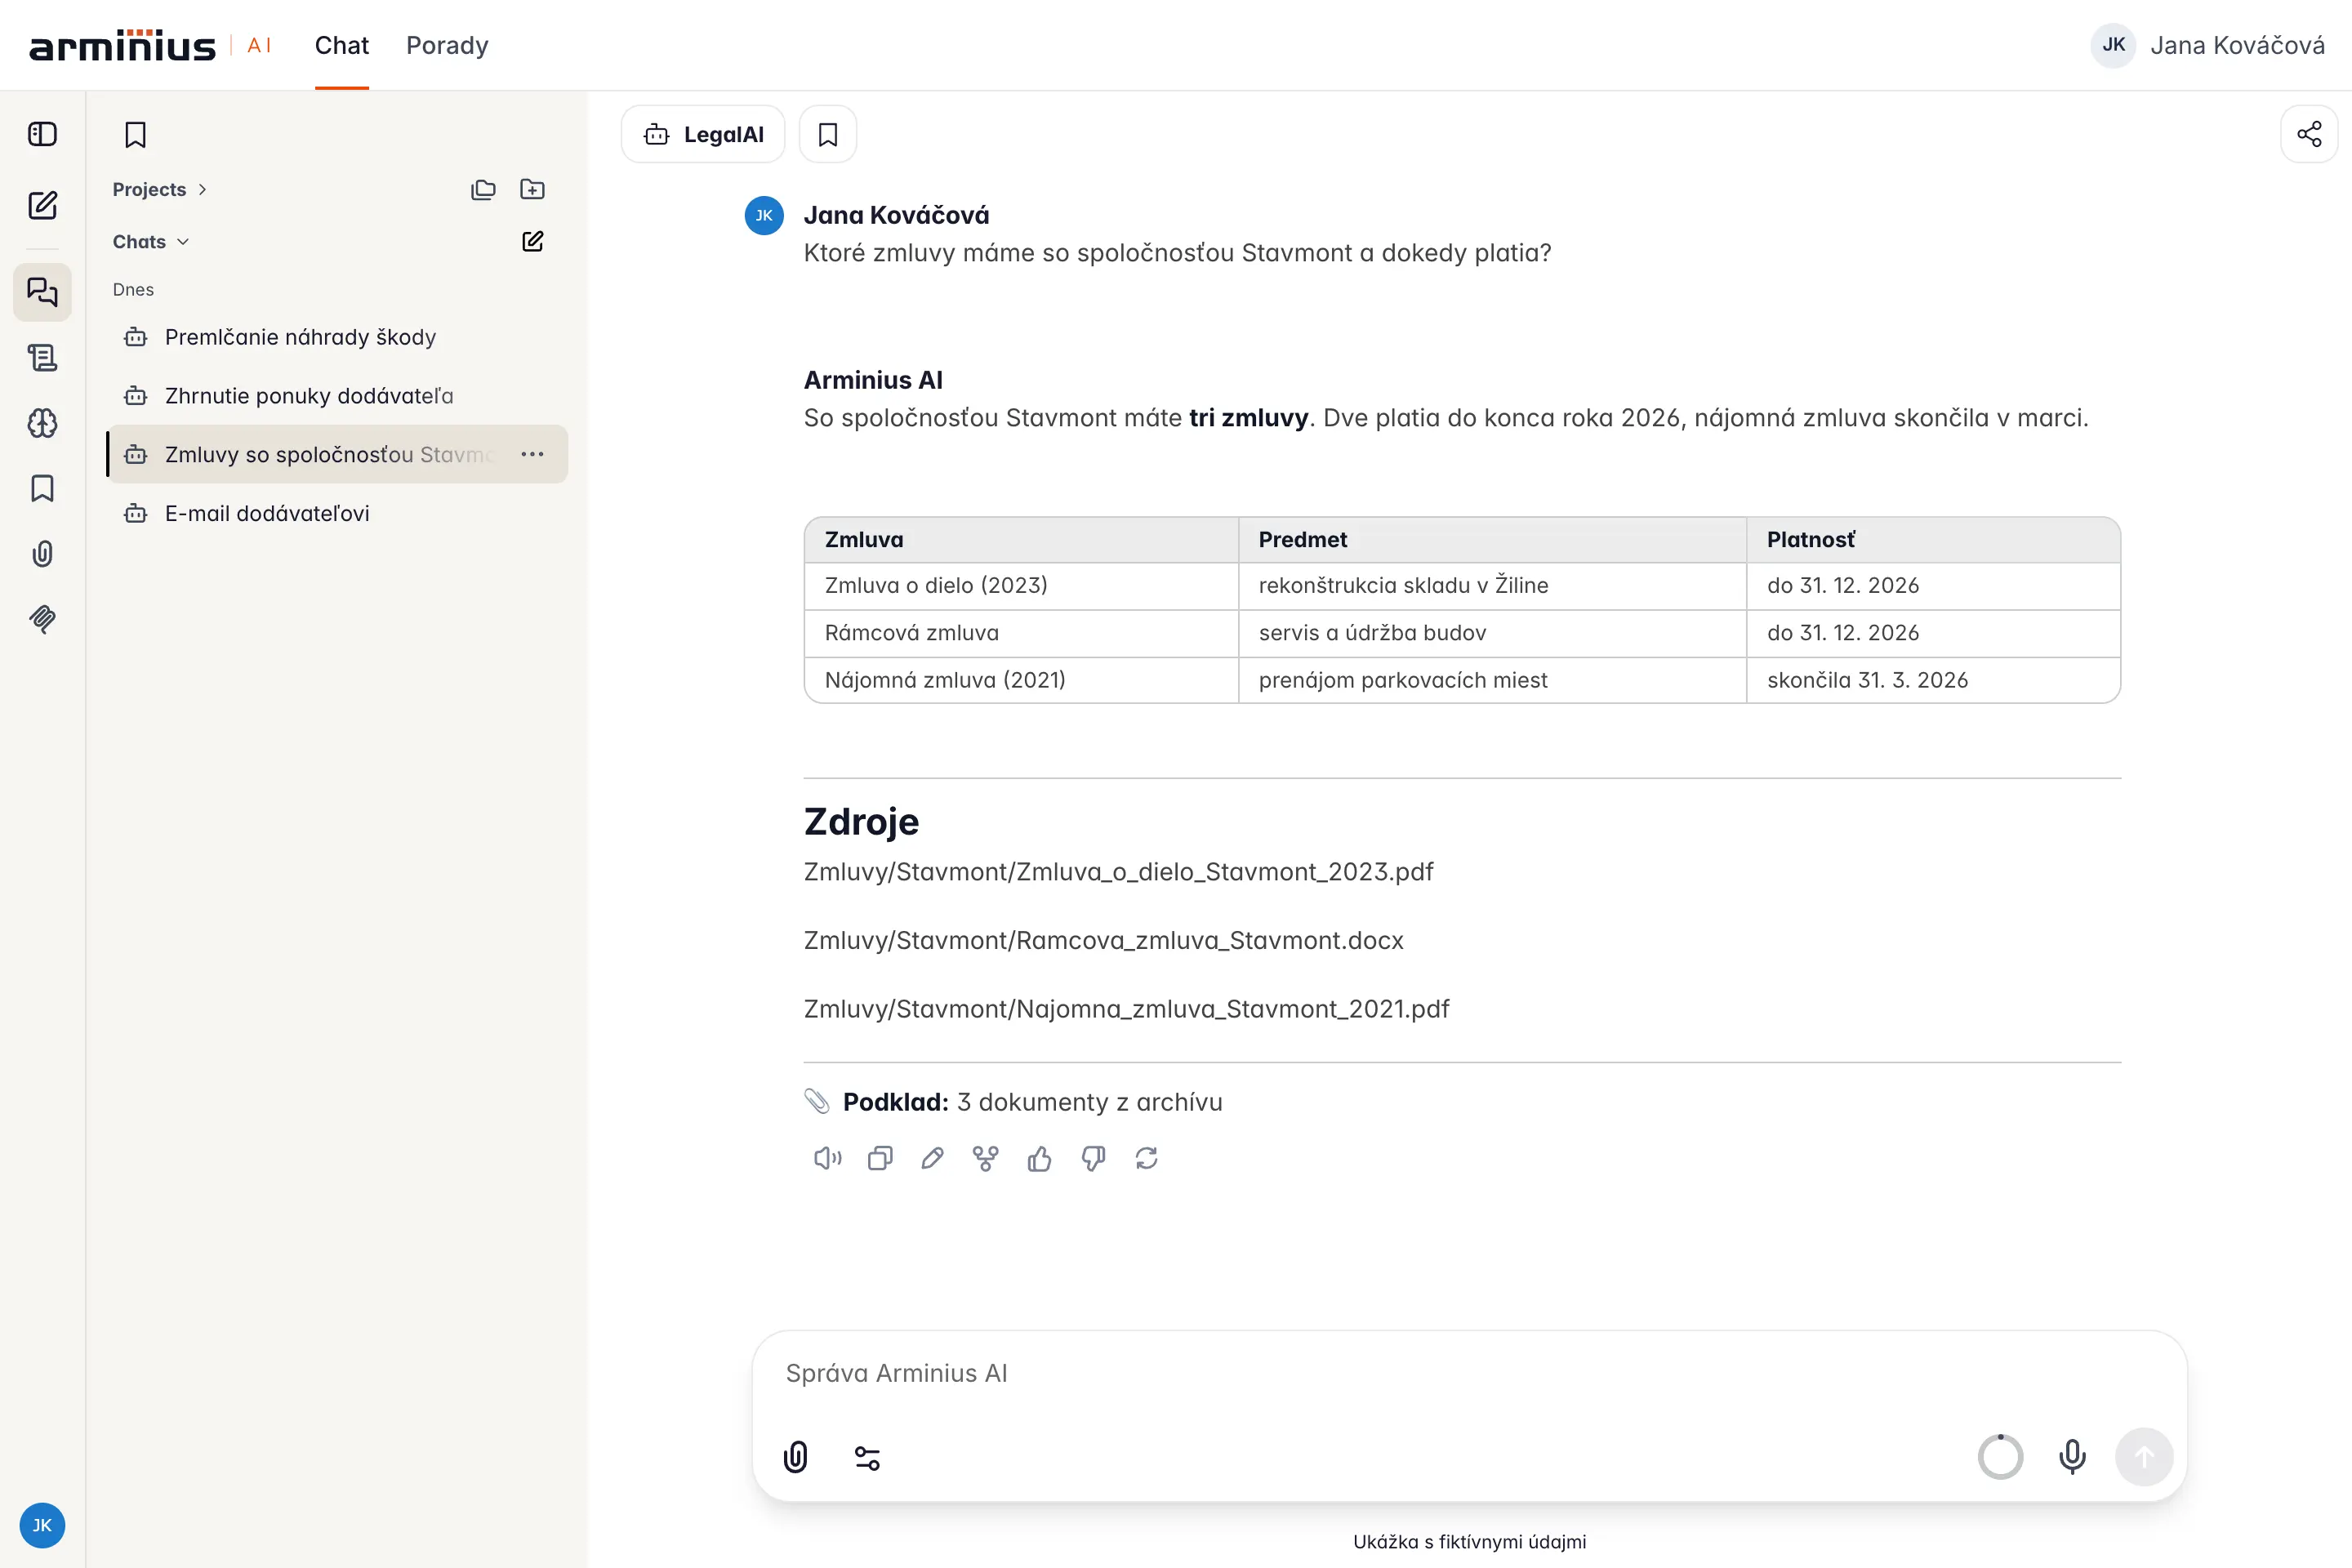Expand the Projects section
Viewport: 2352px width, 1568px height.
tap(159, 189)
